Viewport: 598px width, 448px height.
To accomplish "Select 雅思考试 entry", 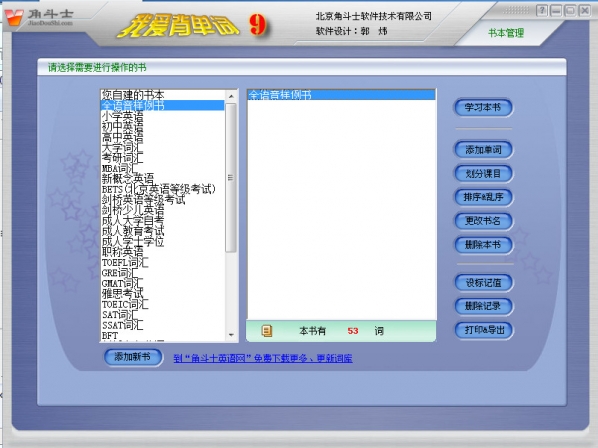I will pos(162,294).
